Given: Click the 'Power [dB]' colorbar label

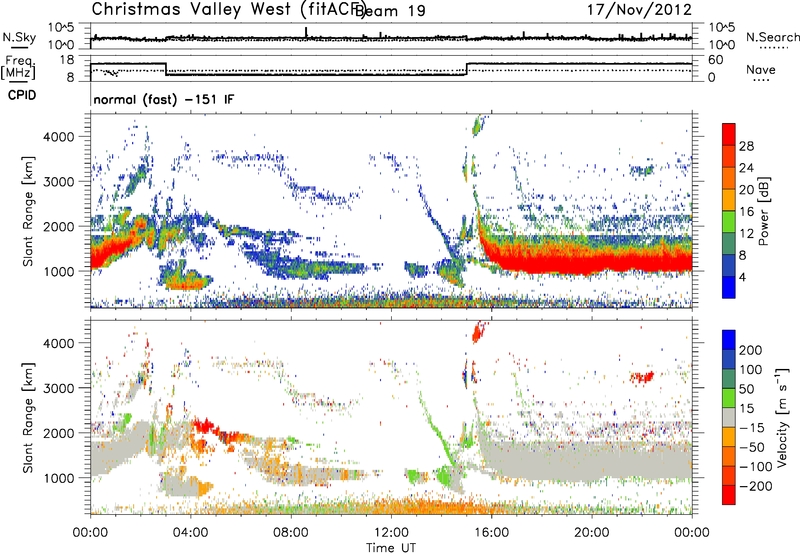Looking at the screenshot, I should pyautogui.click(x=764, y=211).
